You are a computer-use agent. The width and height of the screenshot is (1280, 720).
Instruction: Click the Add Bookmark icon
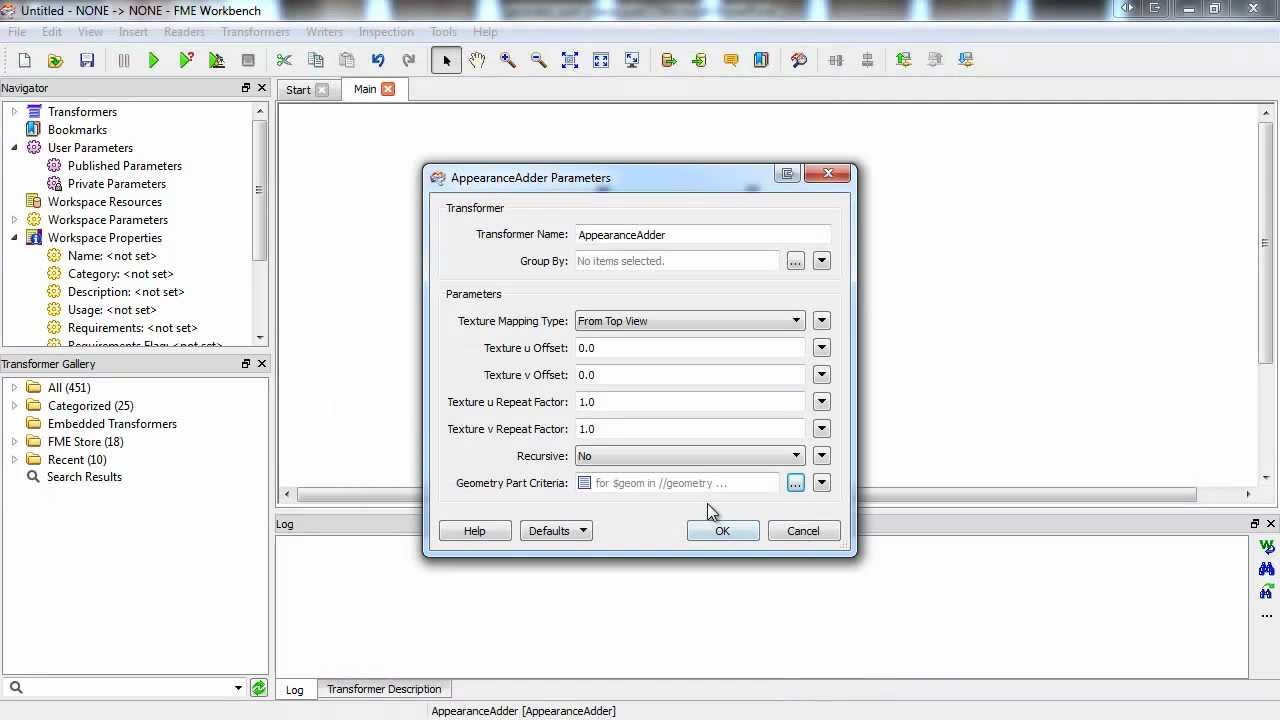point(761,60)
